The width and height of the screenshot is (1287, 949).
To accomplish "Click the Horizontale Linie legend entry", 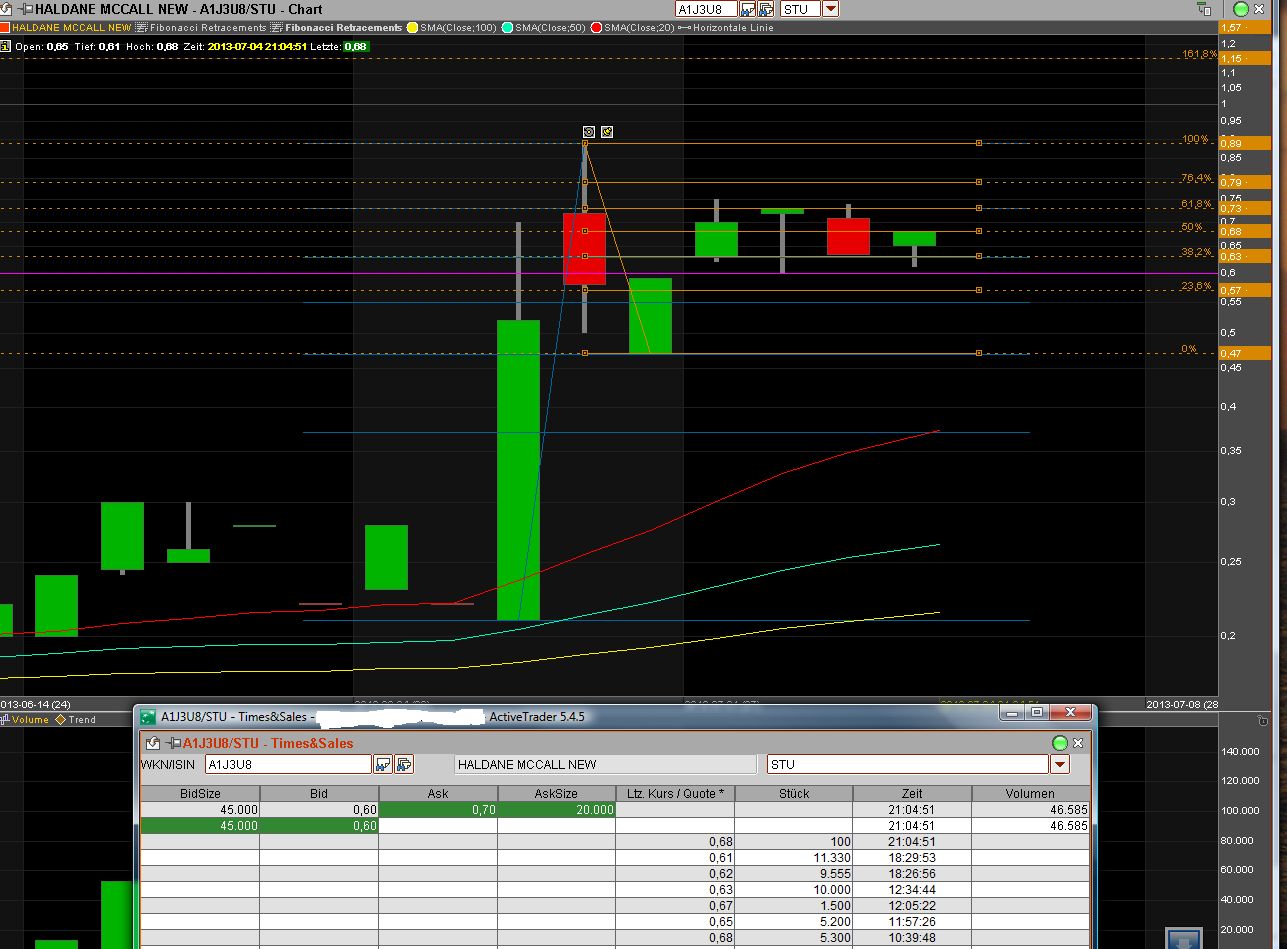I will coord(725,28).
